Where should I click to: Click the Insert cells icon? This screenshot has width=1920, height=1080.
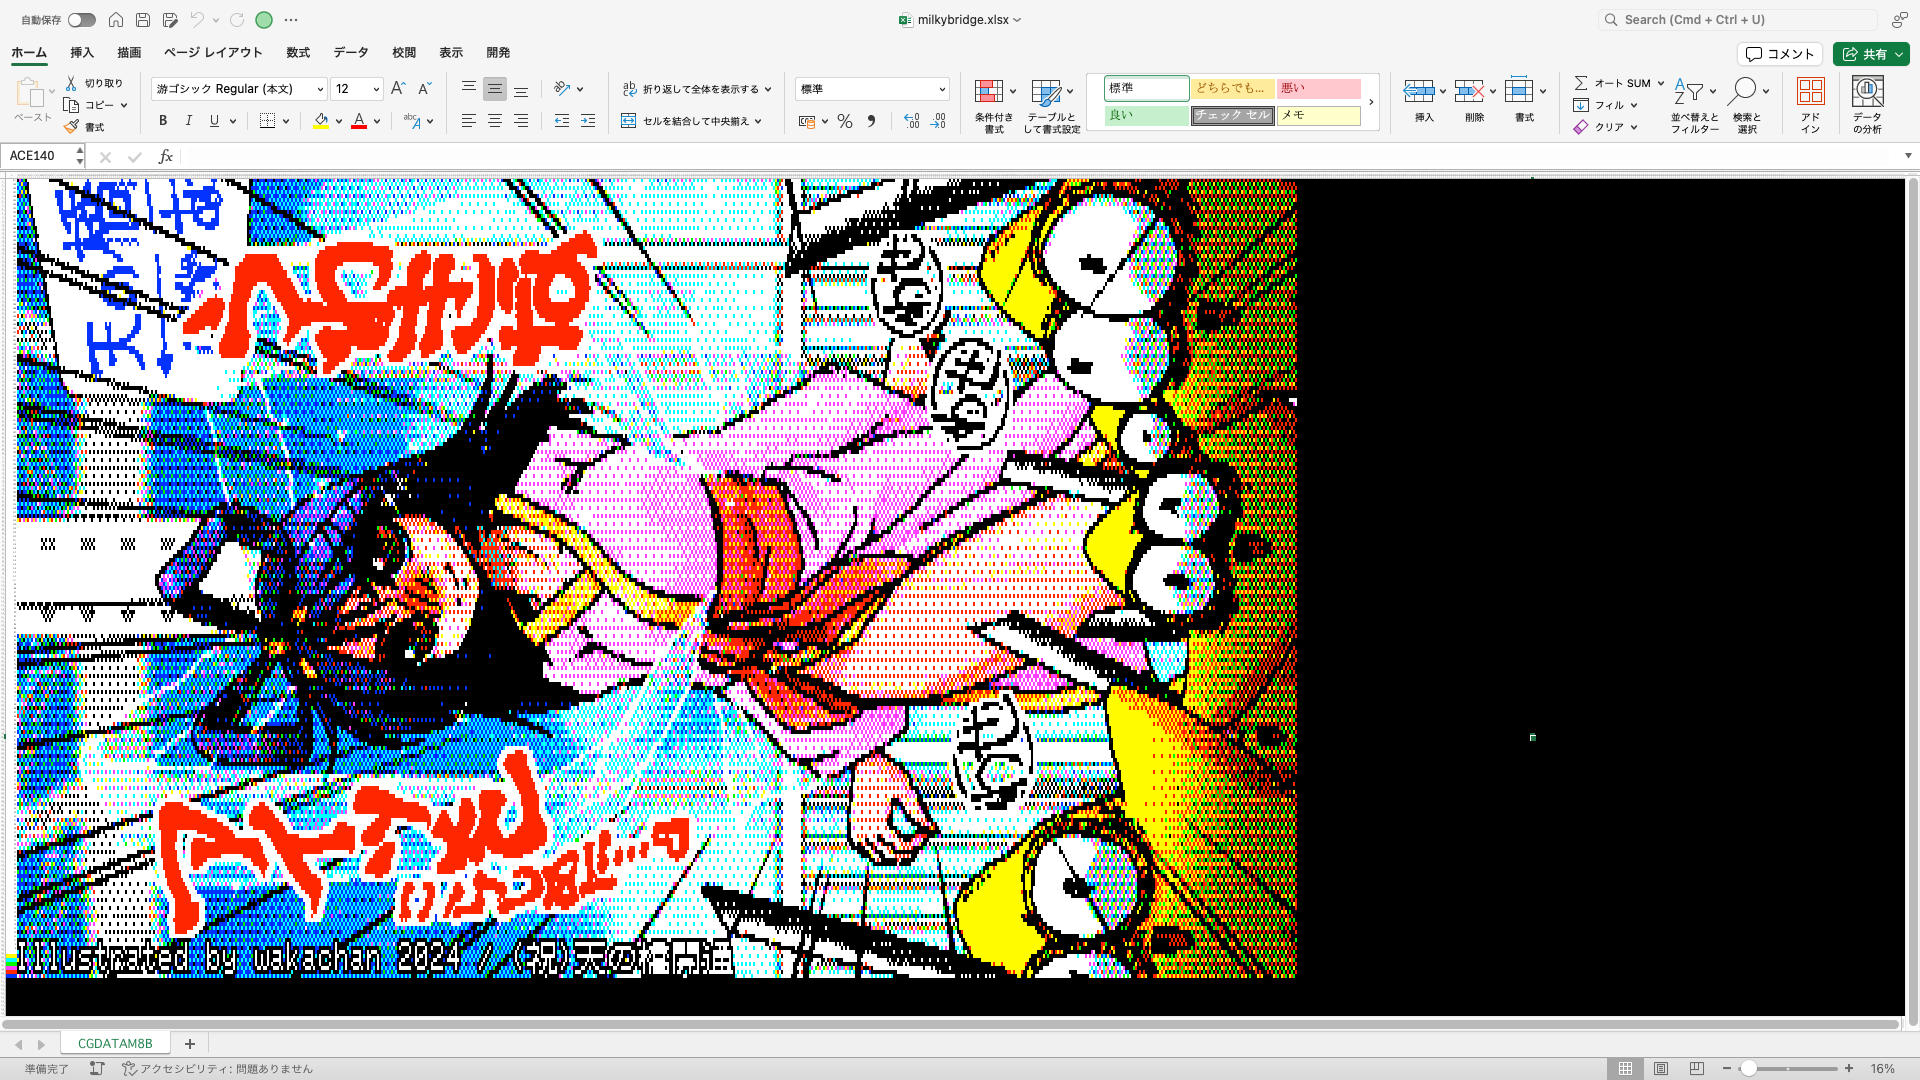pyautogui.click(x=1418, y=91)
